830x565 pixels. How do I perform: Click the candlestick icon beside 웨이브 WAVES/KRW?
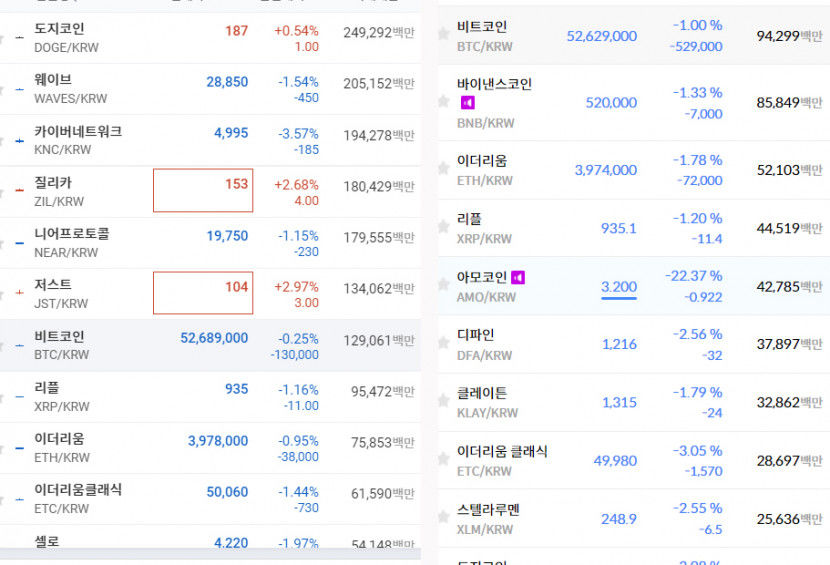[20, 89]
